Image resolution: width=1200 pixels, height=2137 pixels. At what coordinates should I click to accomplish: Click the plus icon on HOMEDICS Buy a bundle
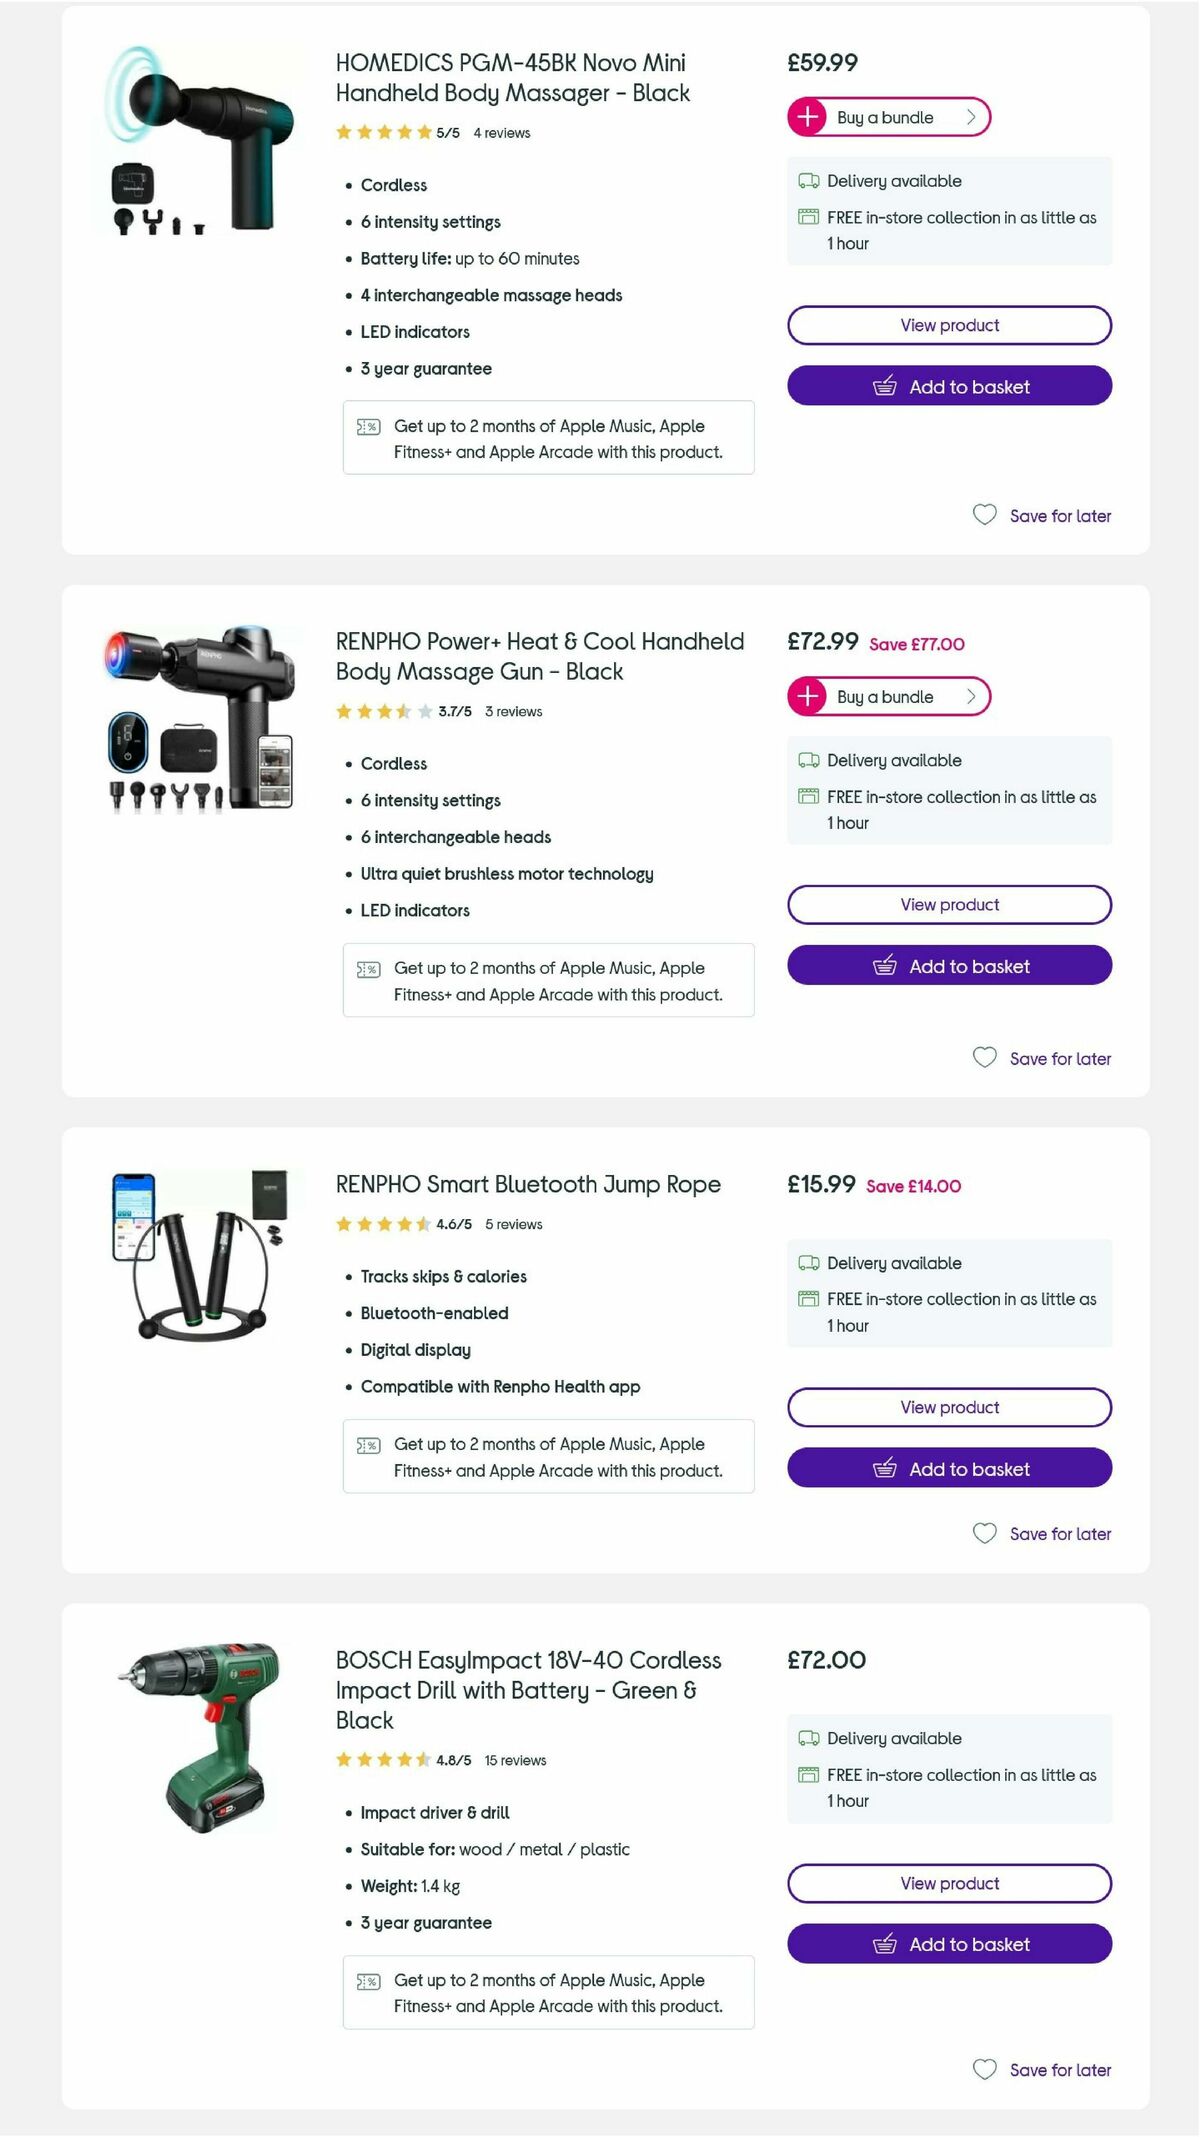(808, 117)
